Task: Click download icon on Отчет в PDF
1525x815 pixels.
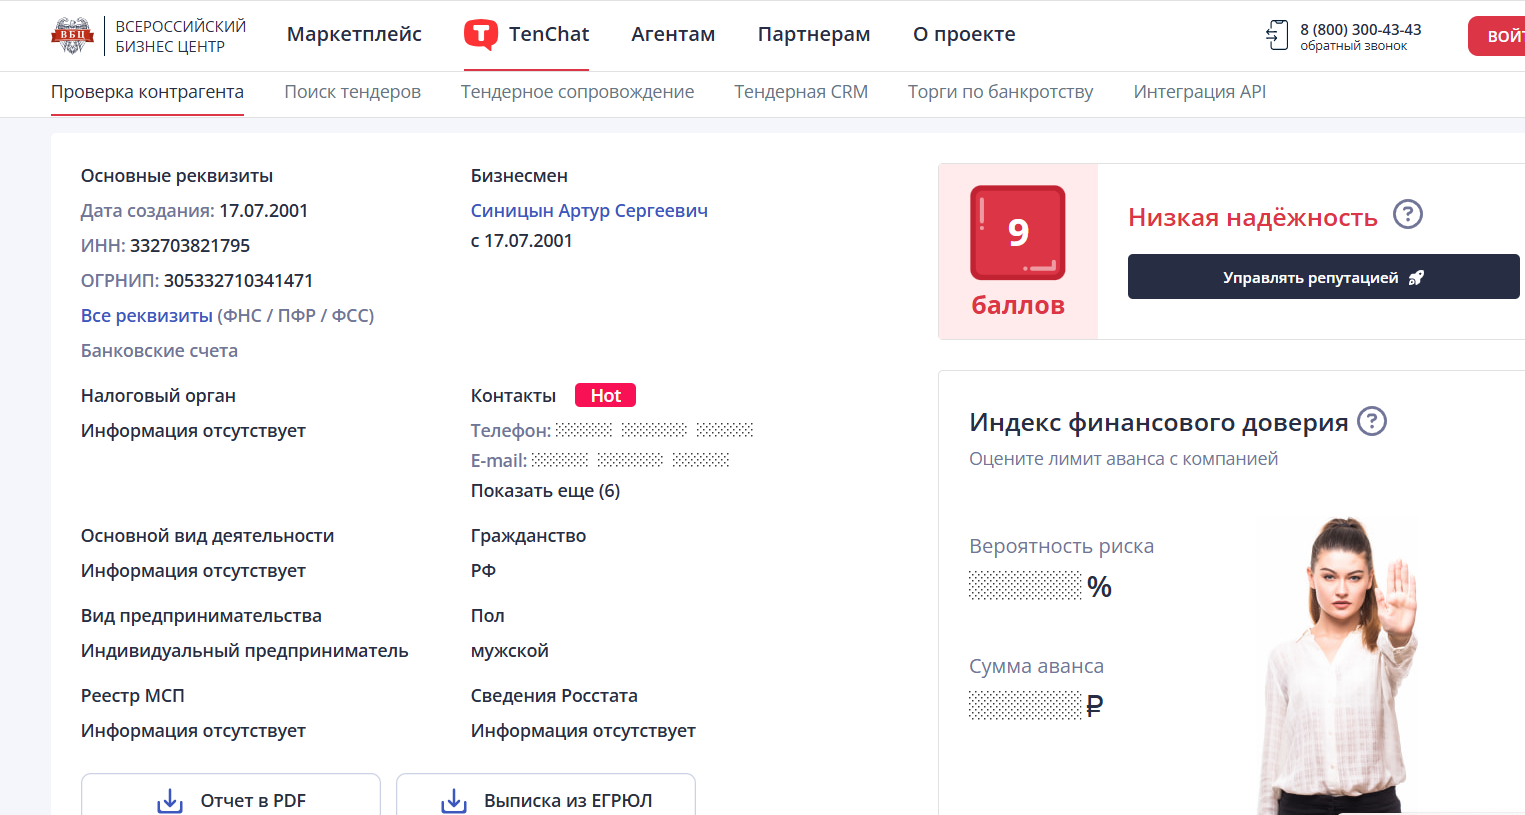Action: click(170, 801)
